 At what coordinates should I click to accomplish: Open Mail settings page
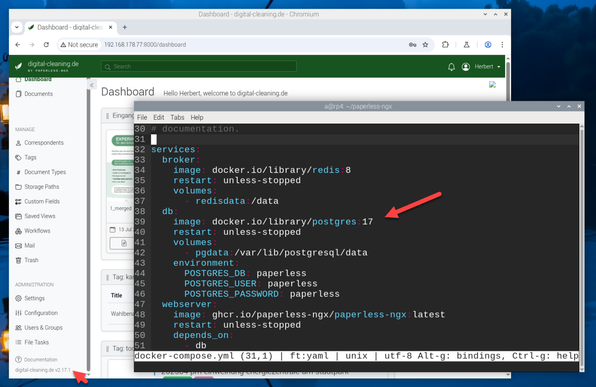[x=25, y=246]
